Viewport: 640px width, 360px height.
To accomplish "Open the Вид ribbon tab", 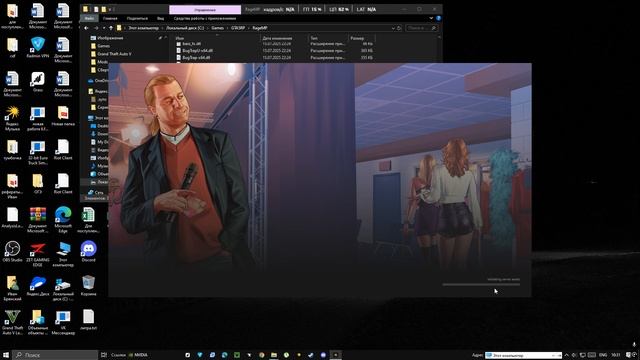I will pos(160,18).
